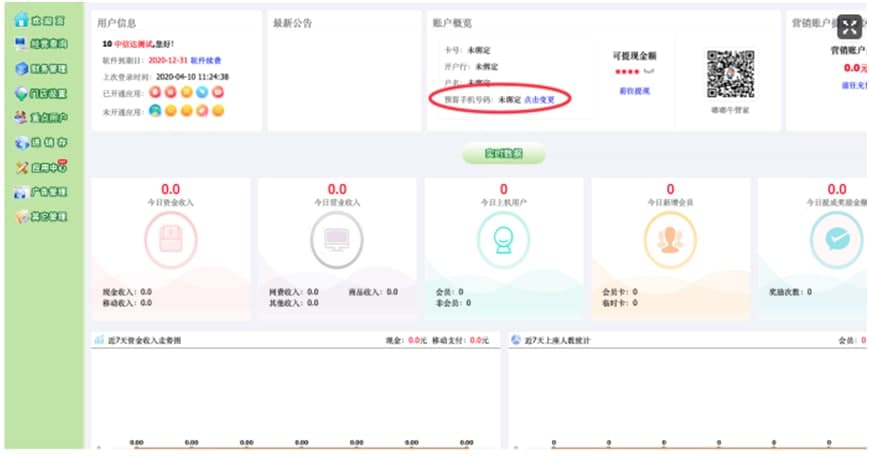Click the globe arrows icon beside 进销存
The height and width of the screenshot is (456, 869).
22,142
